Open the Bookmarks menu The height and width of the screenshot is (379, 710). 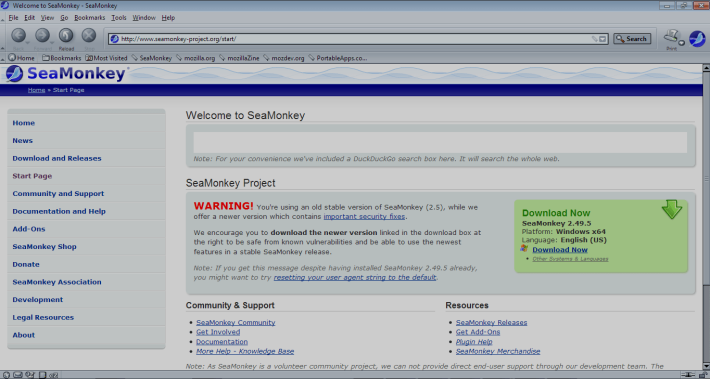pyautogui.click(x=90, y=18)
